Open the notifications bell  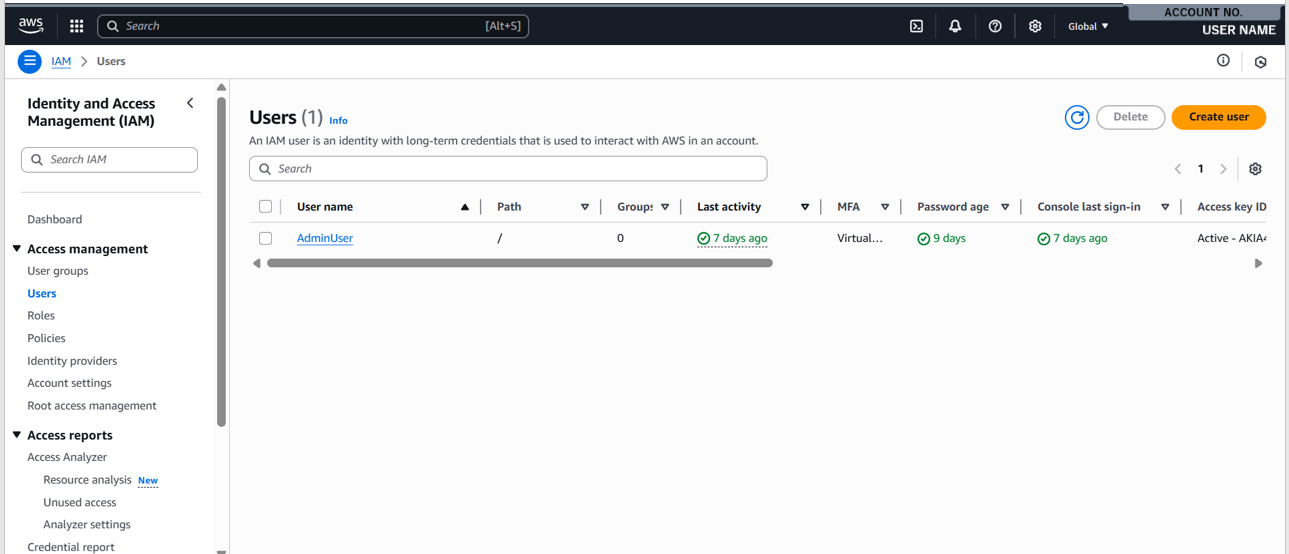point(955,26)
